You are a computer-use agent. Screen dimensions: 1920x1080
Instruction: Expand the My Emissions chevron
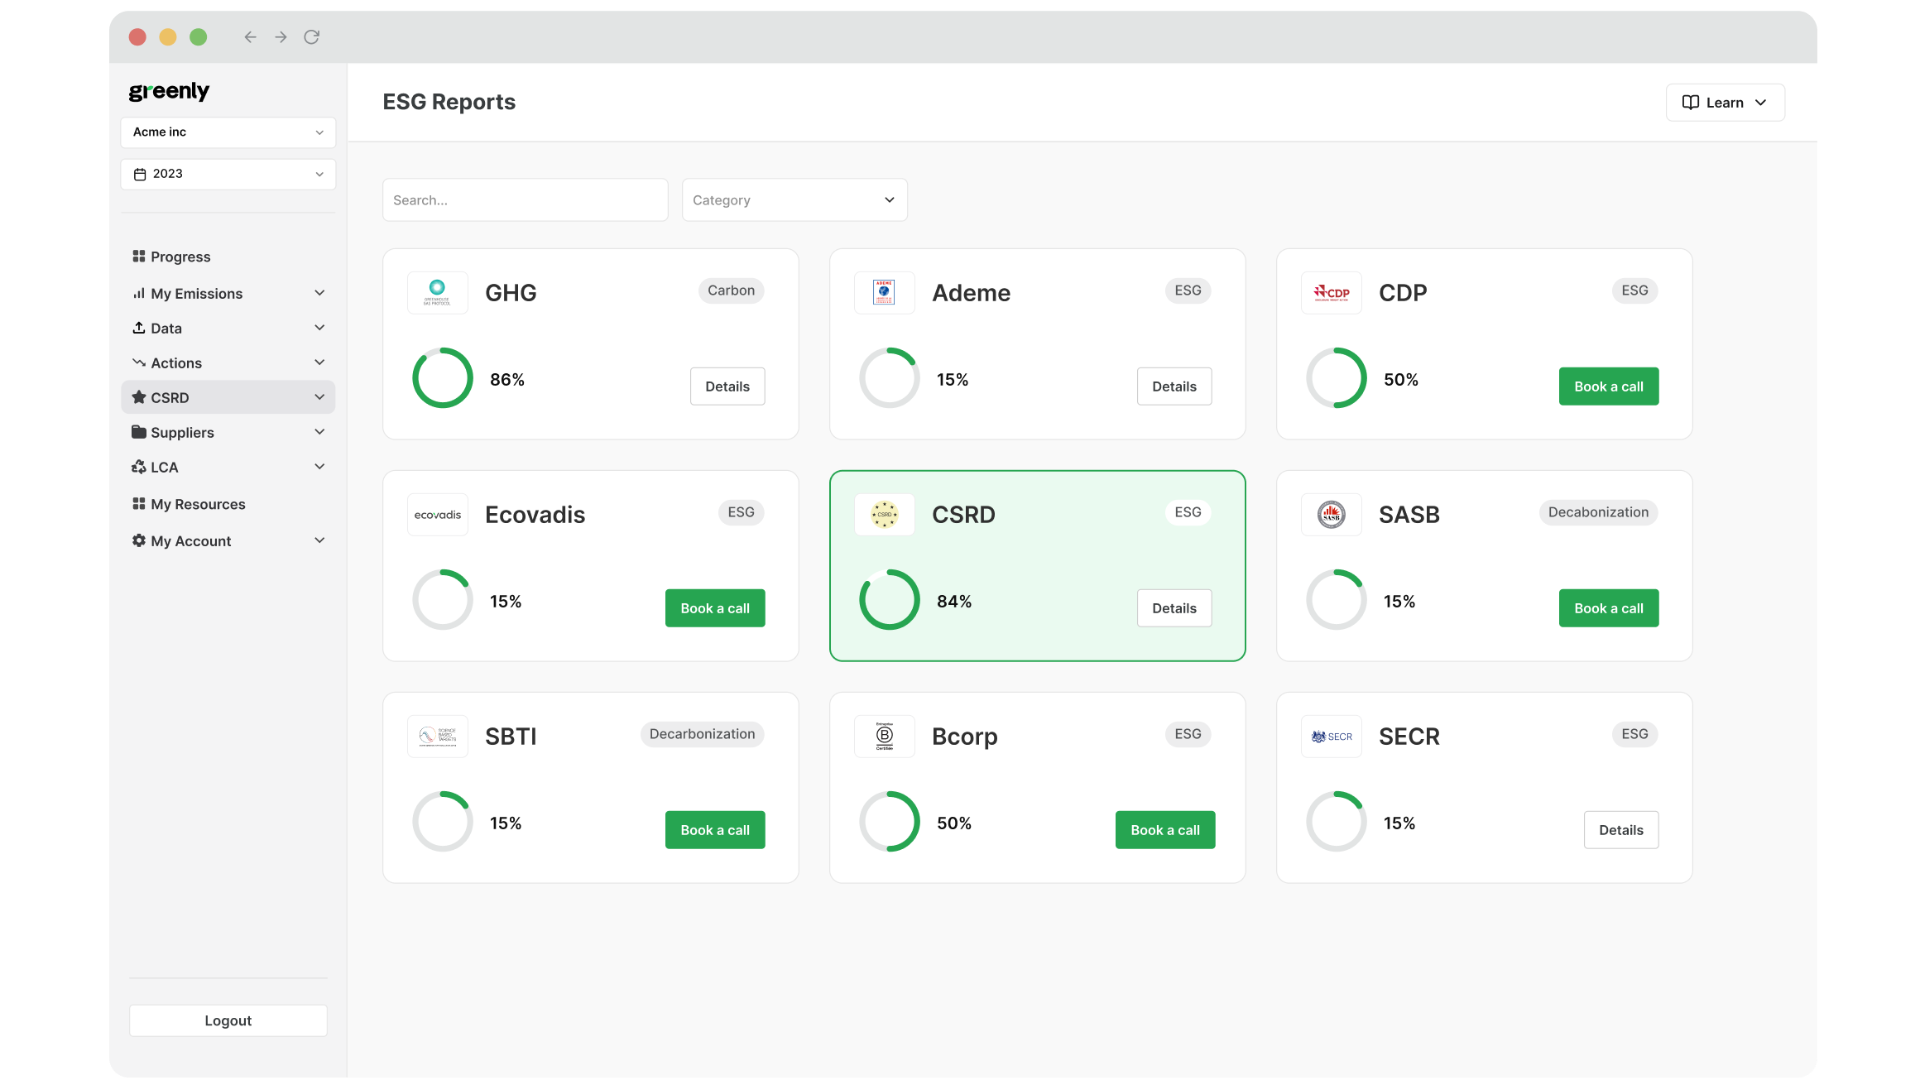[x=319, y=293]
